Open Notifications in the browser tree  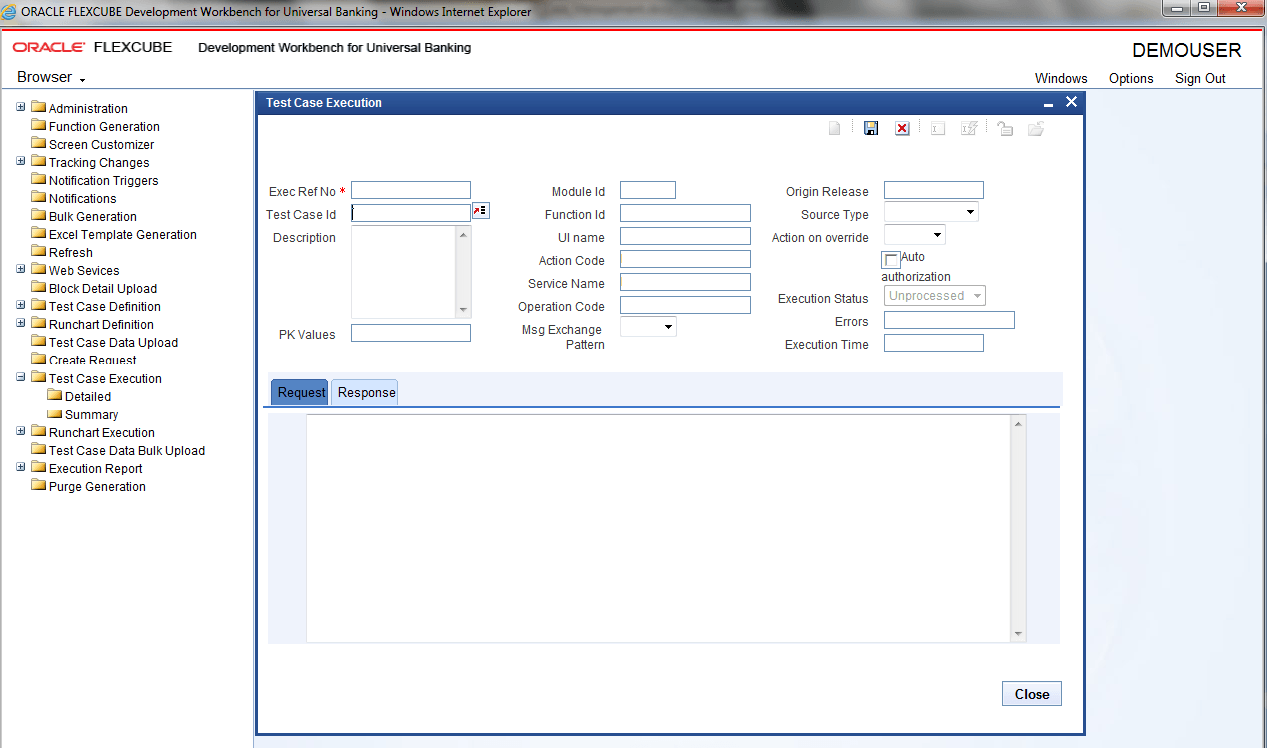pos(82,198)
